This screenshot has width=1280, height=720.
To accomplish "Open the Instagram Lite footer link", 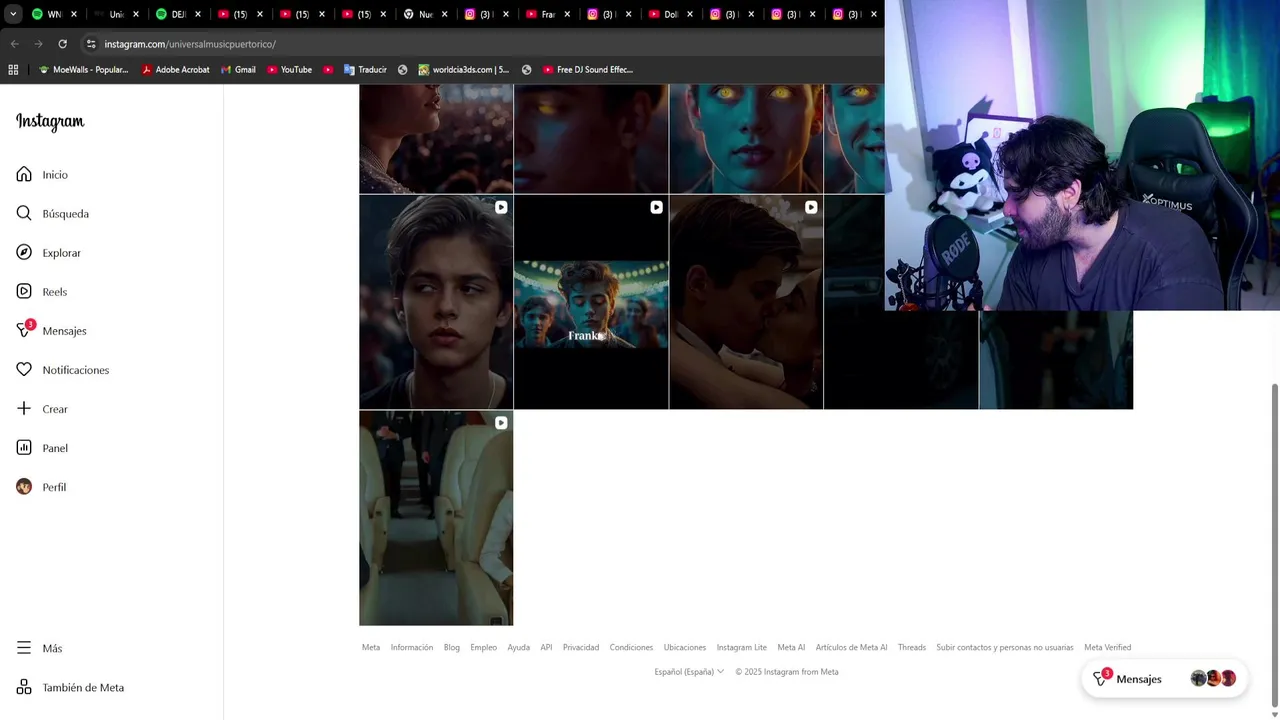I will tap(741, 647).
